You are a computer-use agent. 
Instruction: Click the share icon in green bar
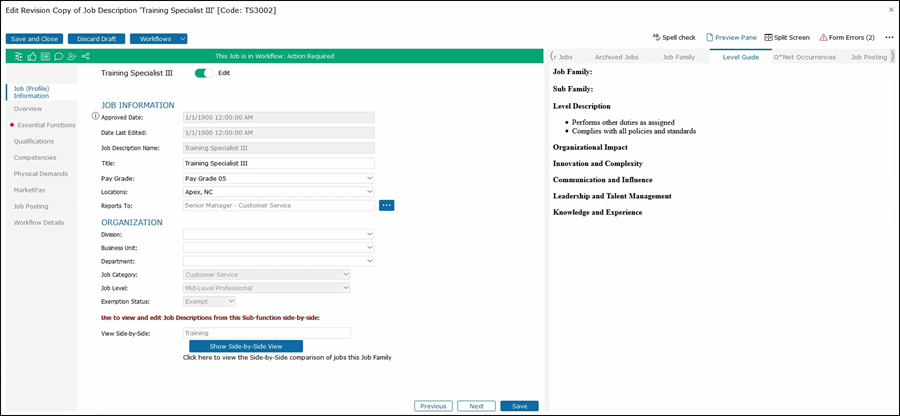point(86,56)
